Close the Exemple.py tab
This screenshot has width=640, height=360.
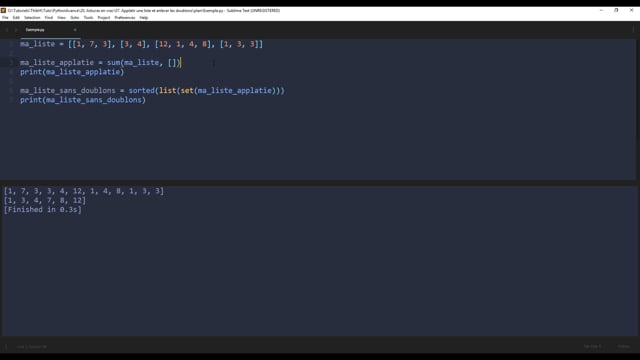coord(75,30)
